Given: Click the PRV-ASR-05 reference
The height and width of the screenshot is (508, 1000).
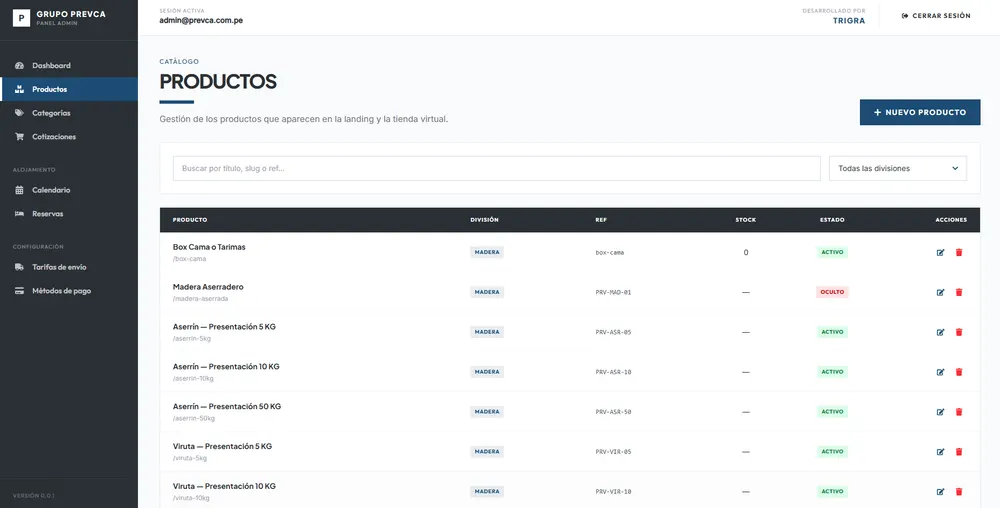Looking at the screenshot, I should [x=614, y=332].
